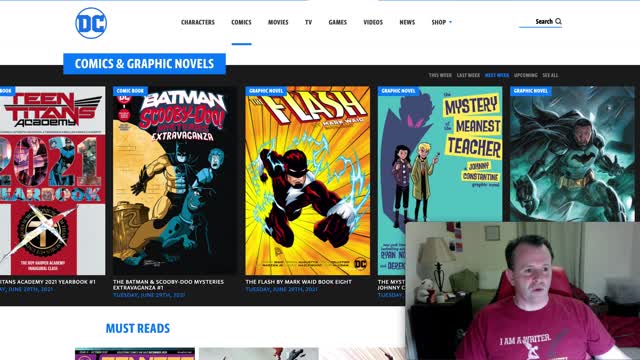Click the See All link
This screenshot has height=360, width=640.
[550, 76]
